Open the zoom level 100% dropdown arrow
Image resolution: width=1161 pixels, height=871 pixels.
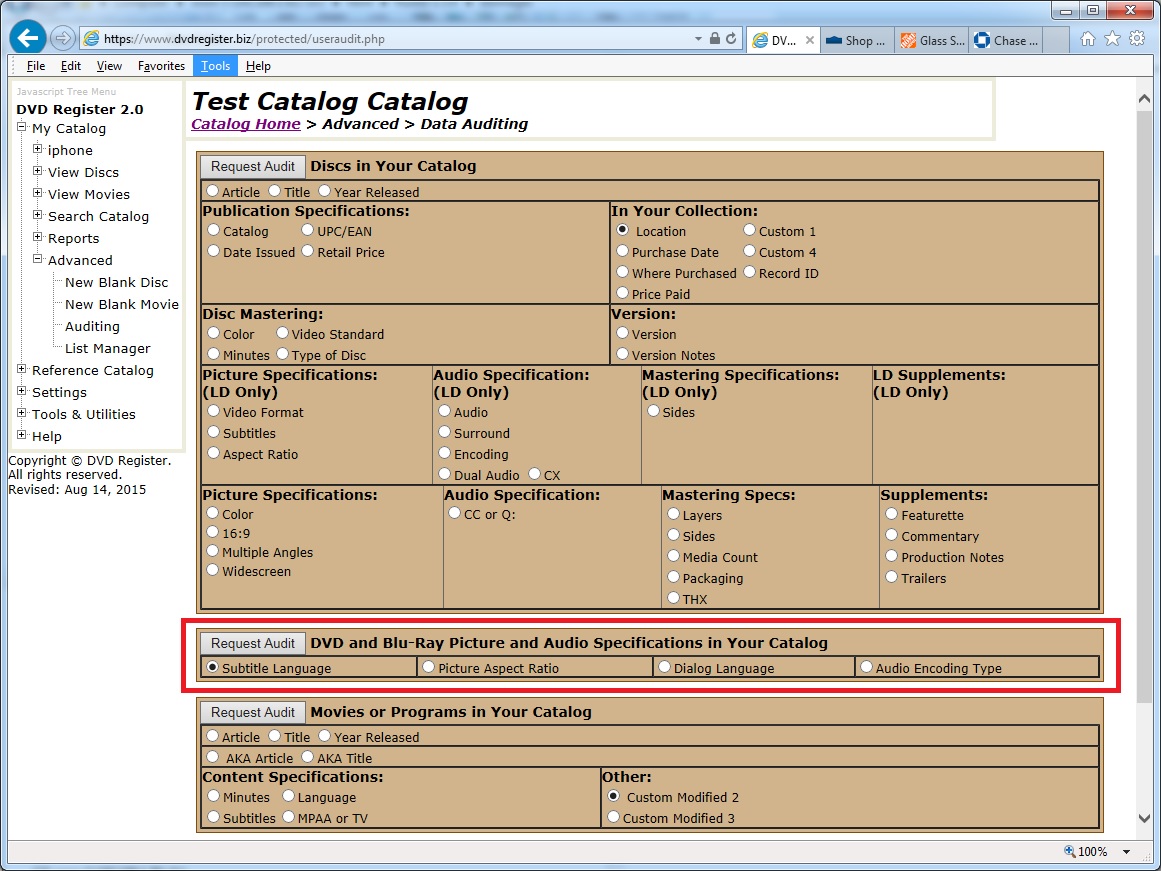click(1126, 852)
